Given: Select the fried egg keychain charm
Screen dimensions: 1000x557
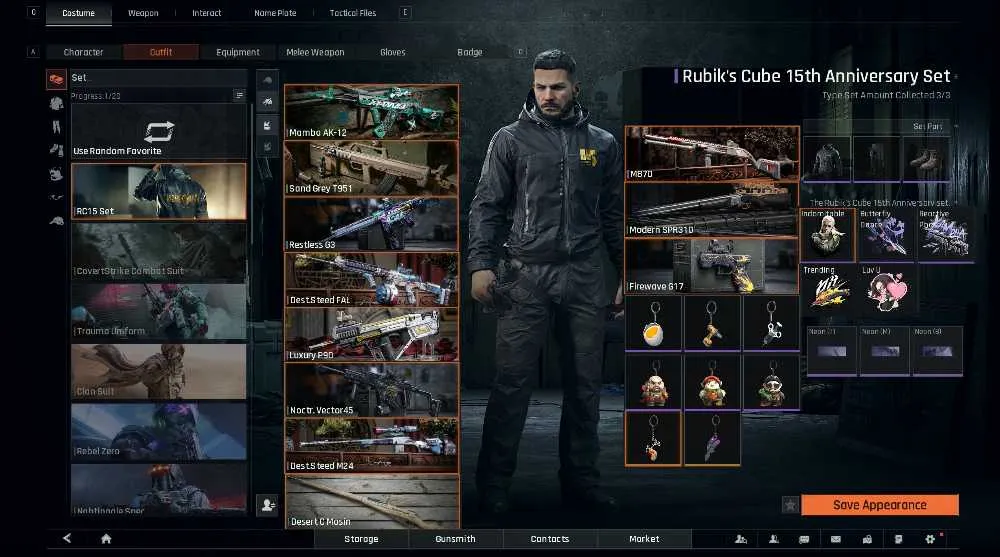Looking at the screenshot, I should point(654,323).
